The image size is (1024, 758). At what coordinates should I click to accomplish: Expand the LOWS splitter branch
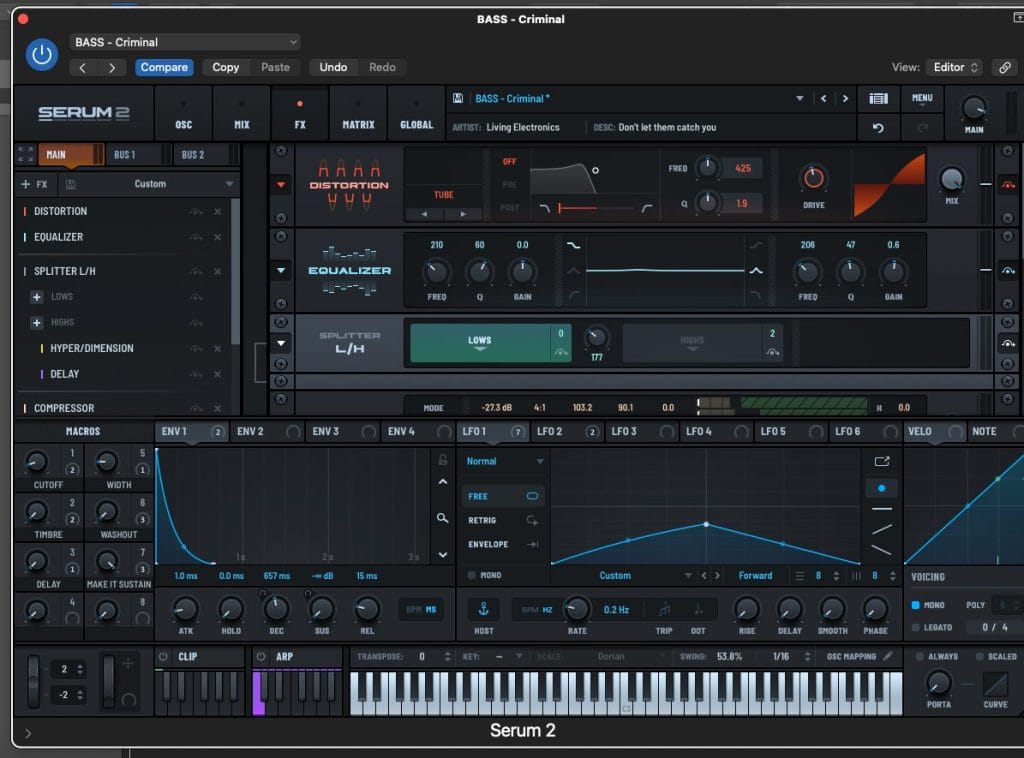37,297
